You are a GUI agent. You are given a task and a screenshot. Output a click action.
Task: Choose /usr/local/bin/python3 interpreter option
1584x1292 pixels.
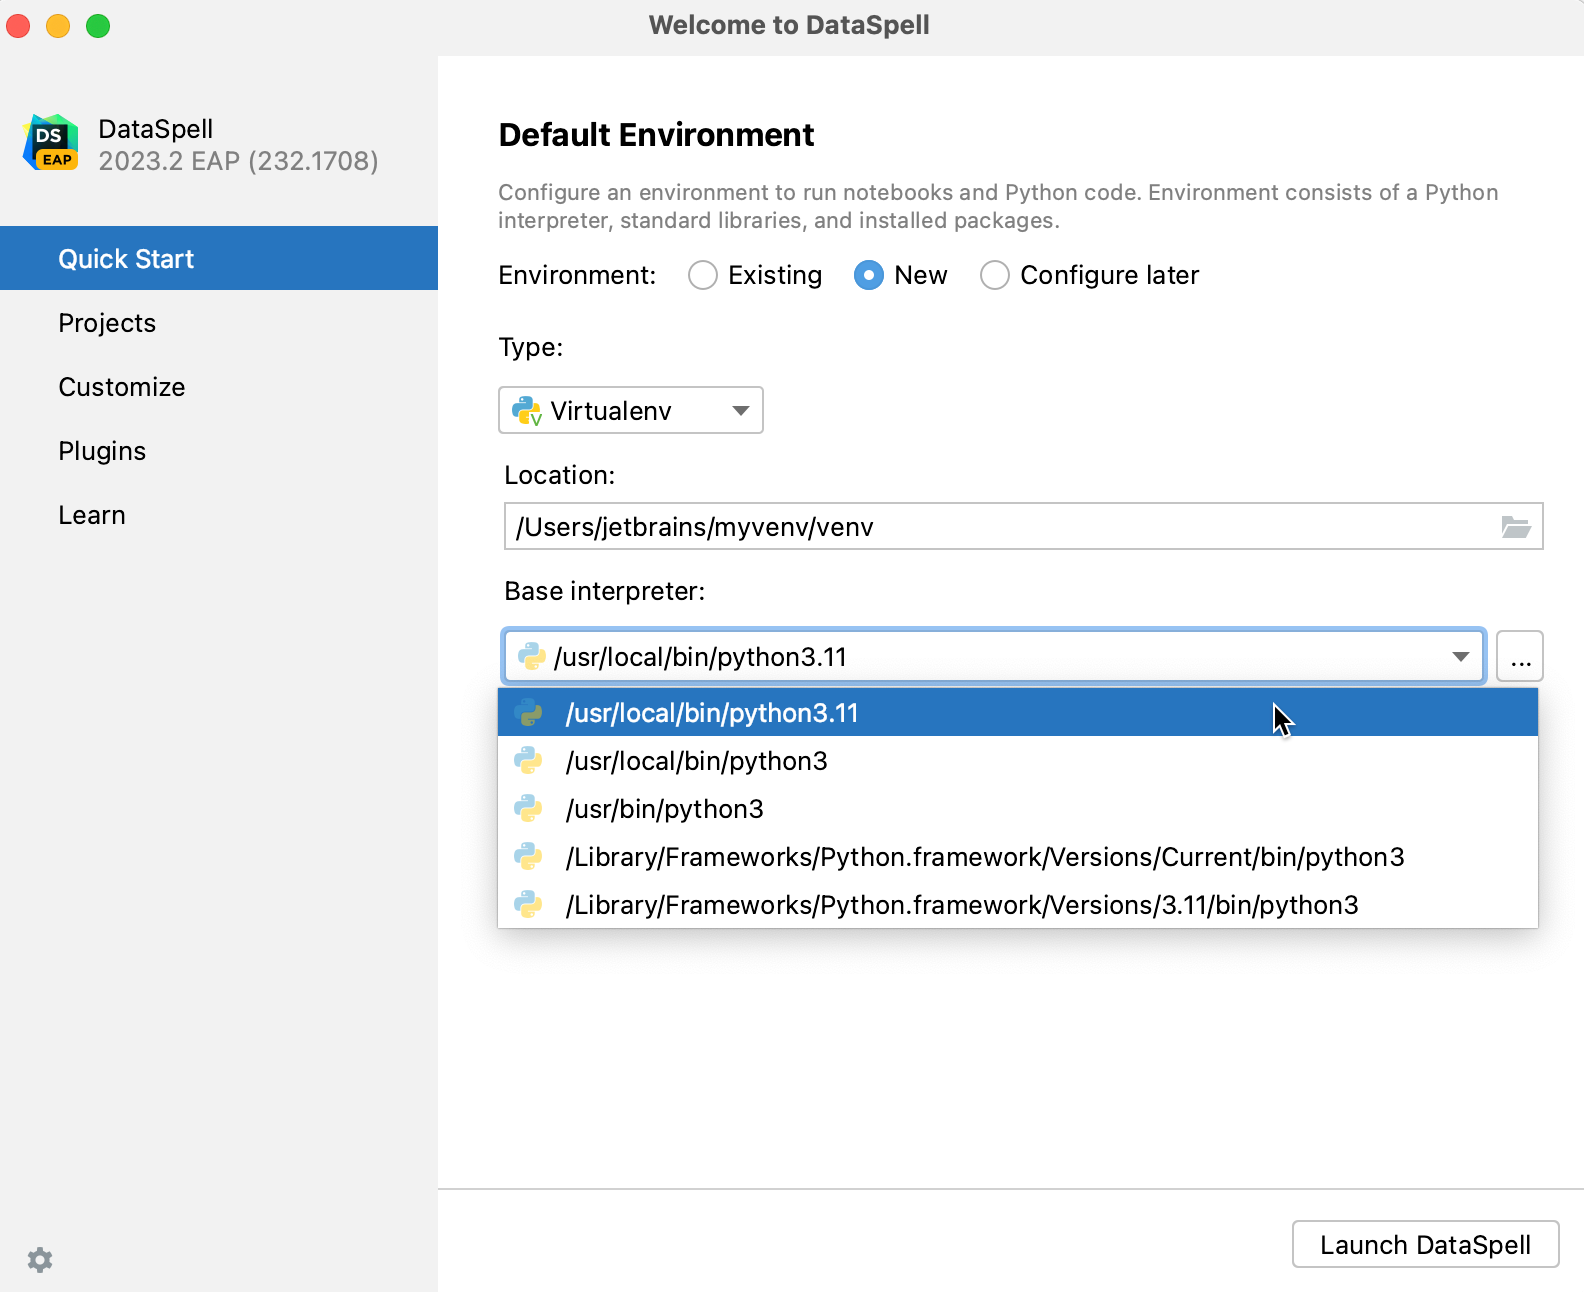[1018, 761]
